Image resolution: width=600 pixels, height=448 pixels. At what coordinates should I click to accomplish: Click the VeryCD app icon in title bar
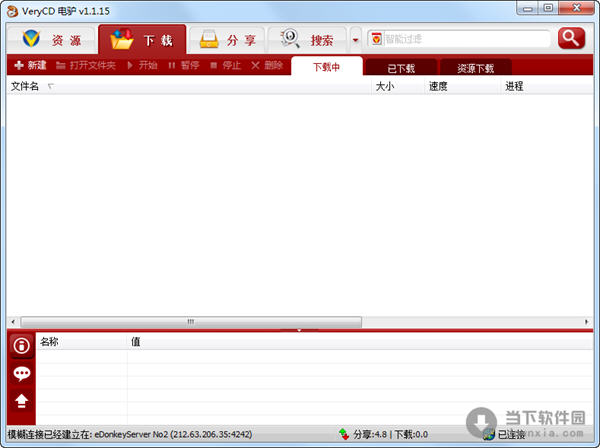coord(13,11)
